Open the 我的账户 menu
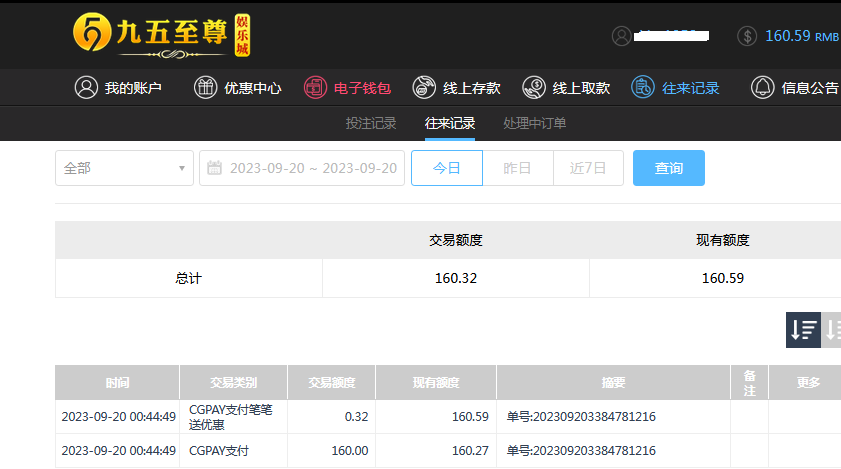The image size is (841, 469). pyautogui.click(x=118, y=87)
